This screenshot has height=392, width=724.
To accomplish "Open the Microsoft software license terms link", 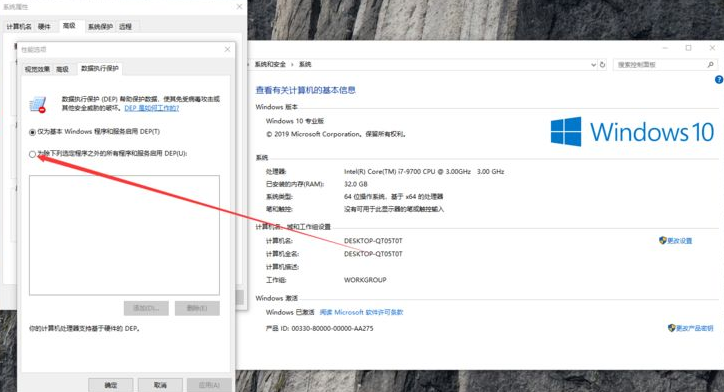I will (362, 313).
